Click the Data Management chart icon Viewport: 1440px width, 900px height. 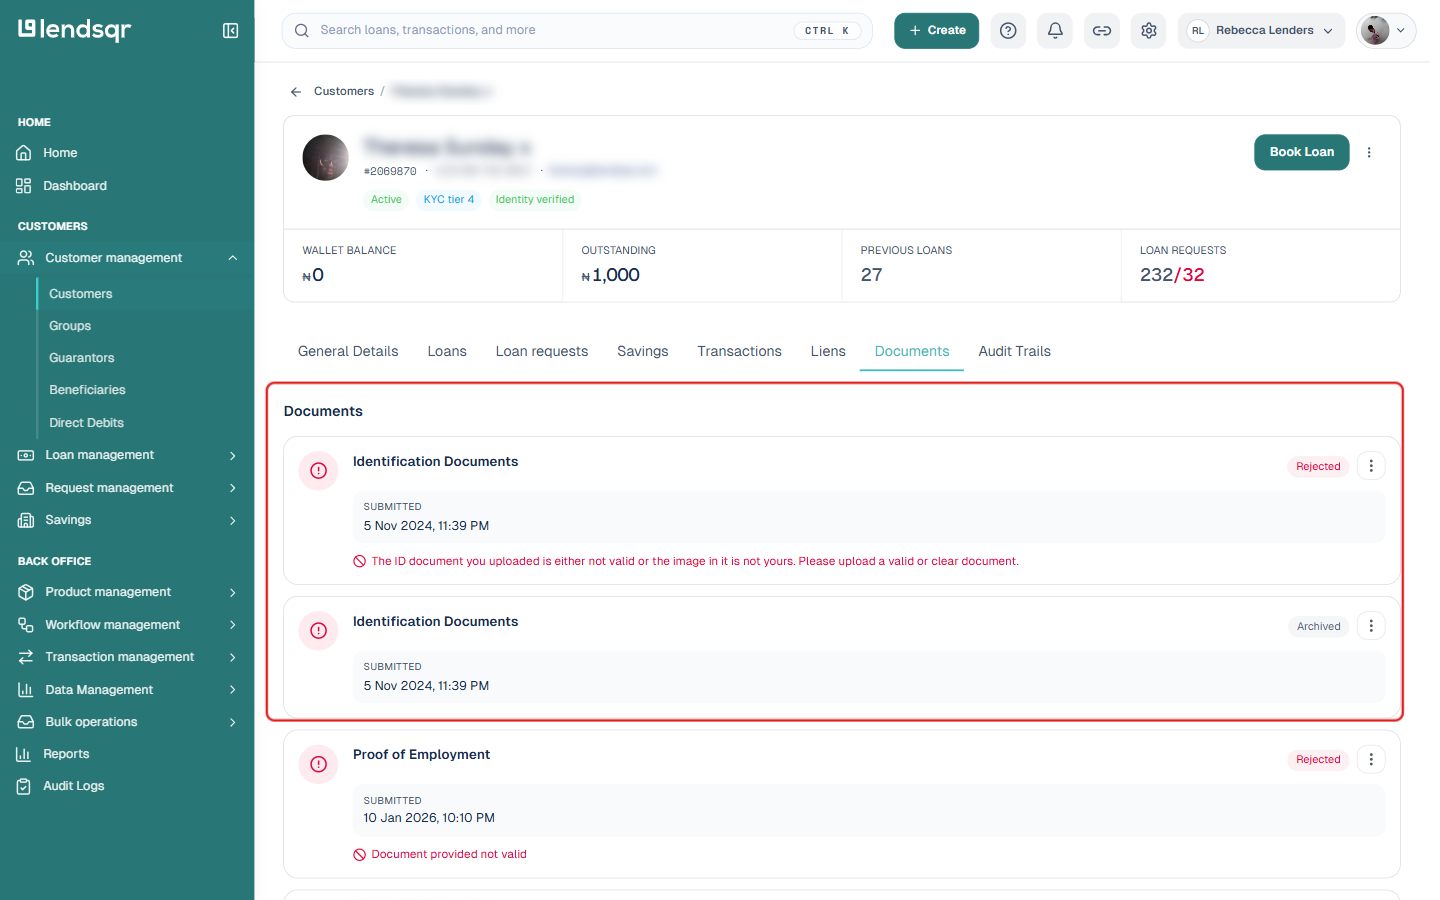click(x=26, y=690)
